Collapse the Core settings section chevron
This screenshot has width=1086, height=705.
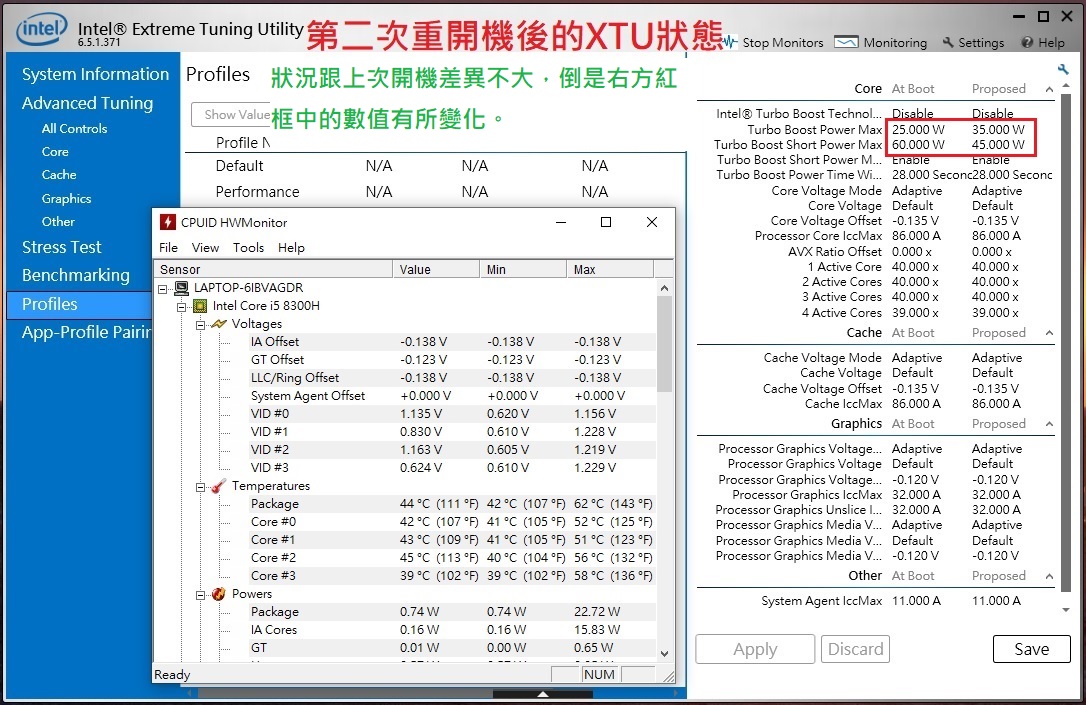click(x=1048, y=88)
